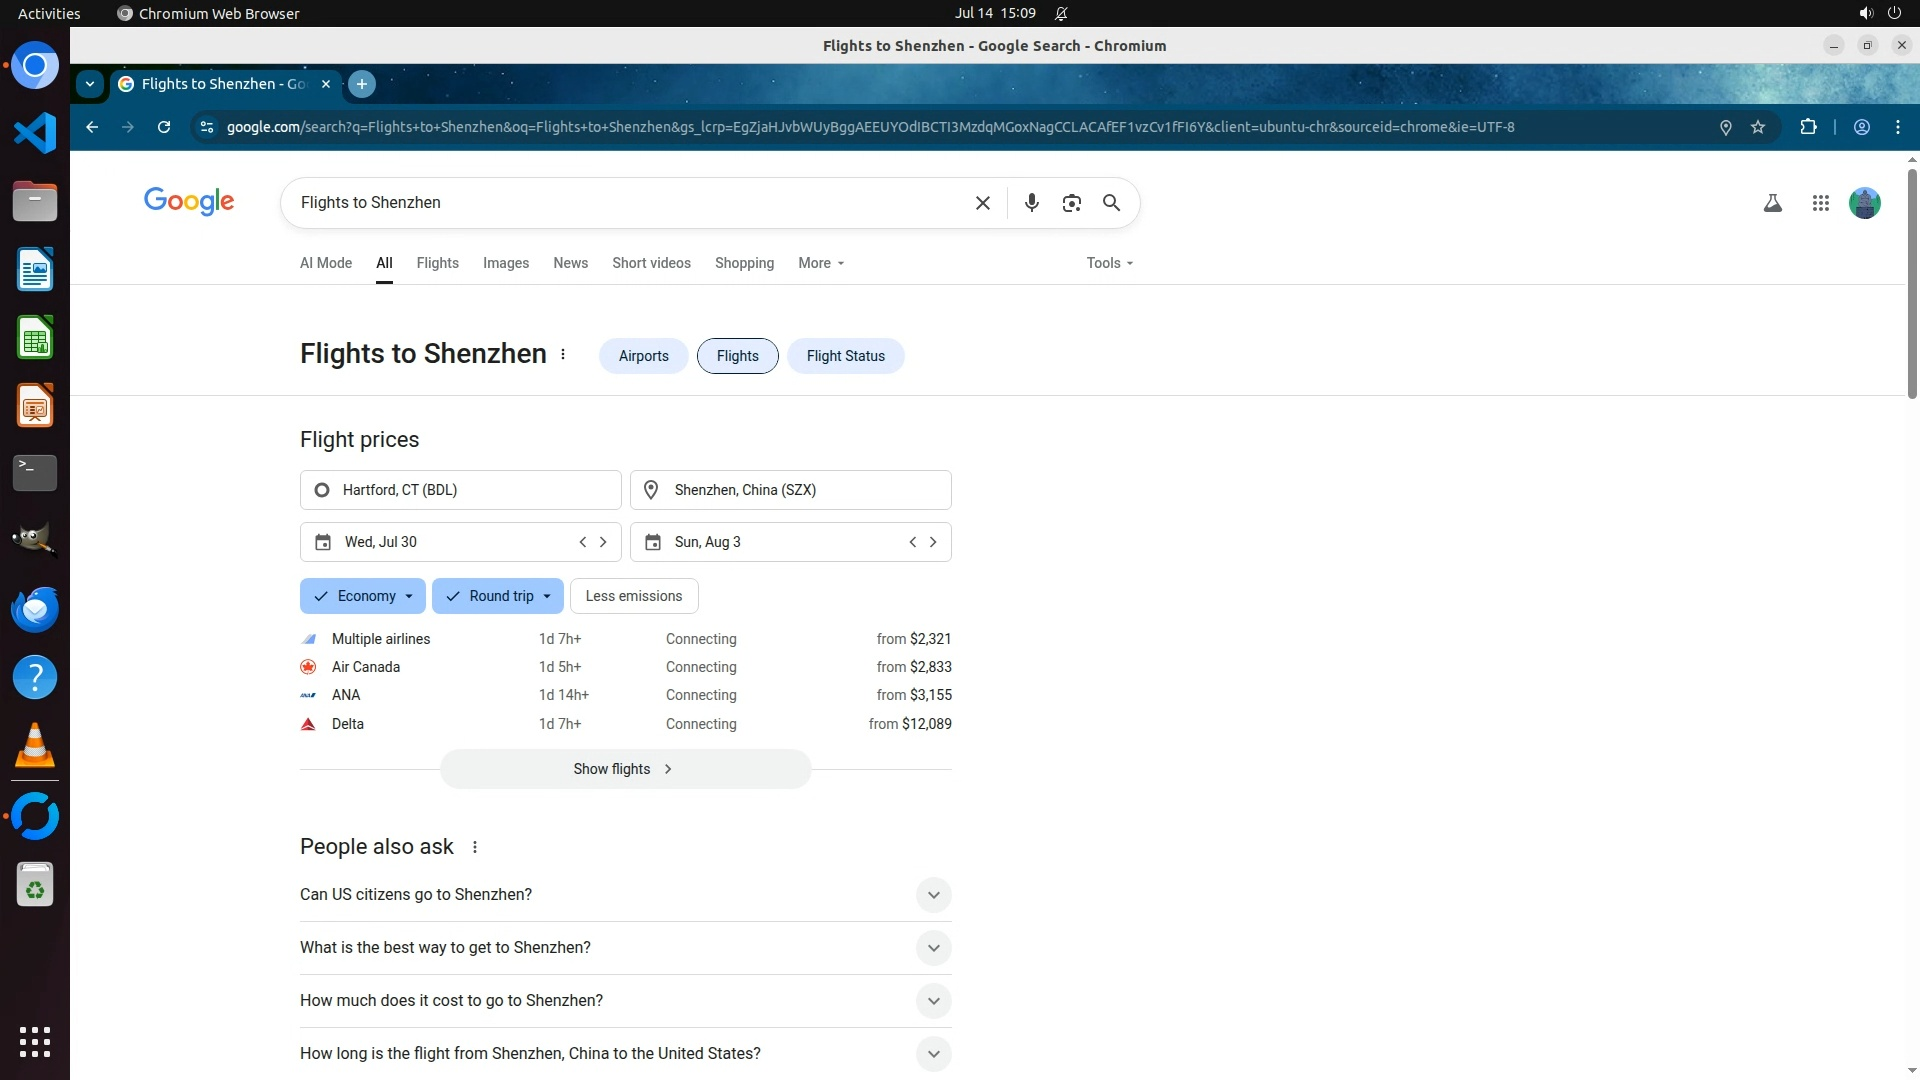
Task: Bookmark this page with star icon
Action: pyautogui.click(x=1758, y=127)
